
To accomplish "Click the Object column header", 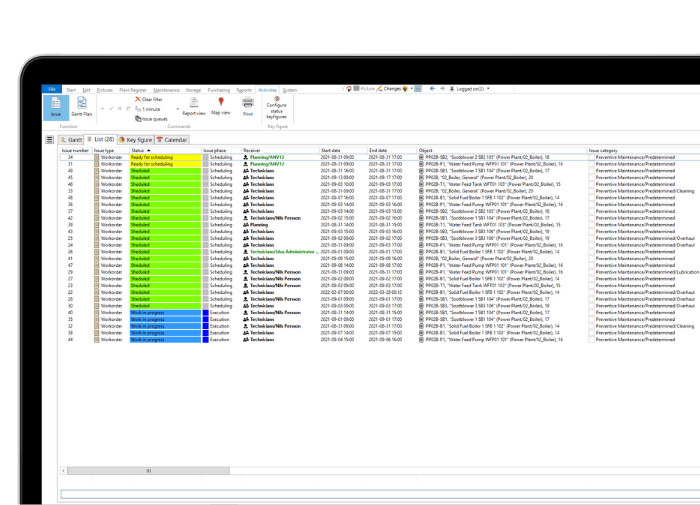I will tap(502, 150).
